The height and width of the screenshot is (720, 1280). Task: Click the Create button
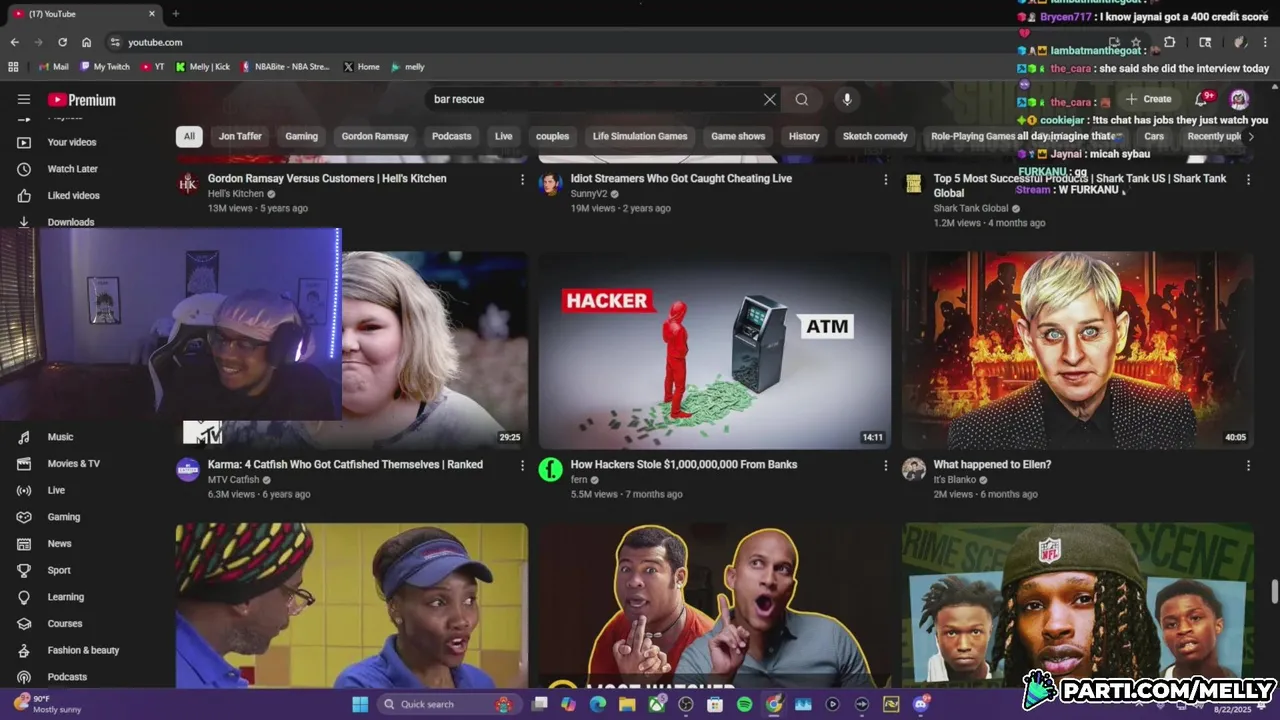[x=1148, y=99]
